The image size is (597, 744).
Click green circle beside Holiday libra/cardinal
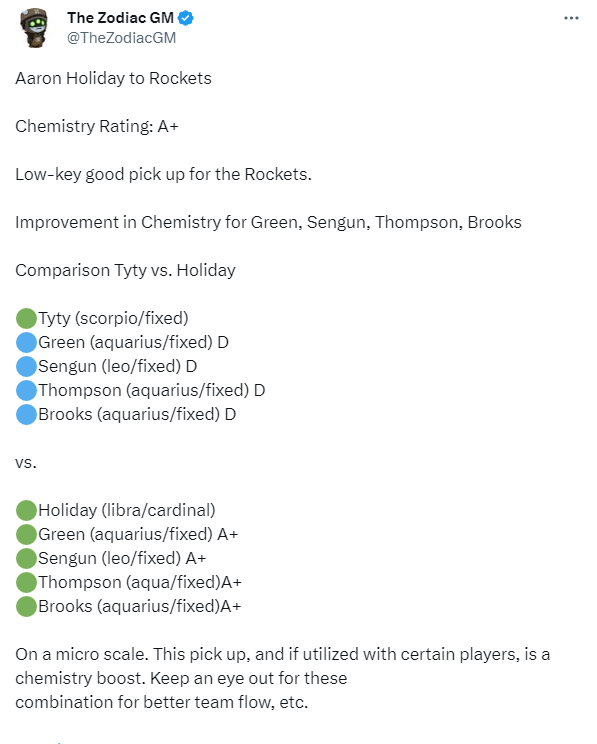point(26,511)
